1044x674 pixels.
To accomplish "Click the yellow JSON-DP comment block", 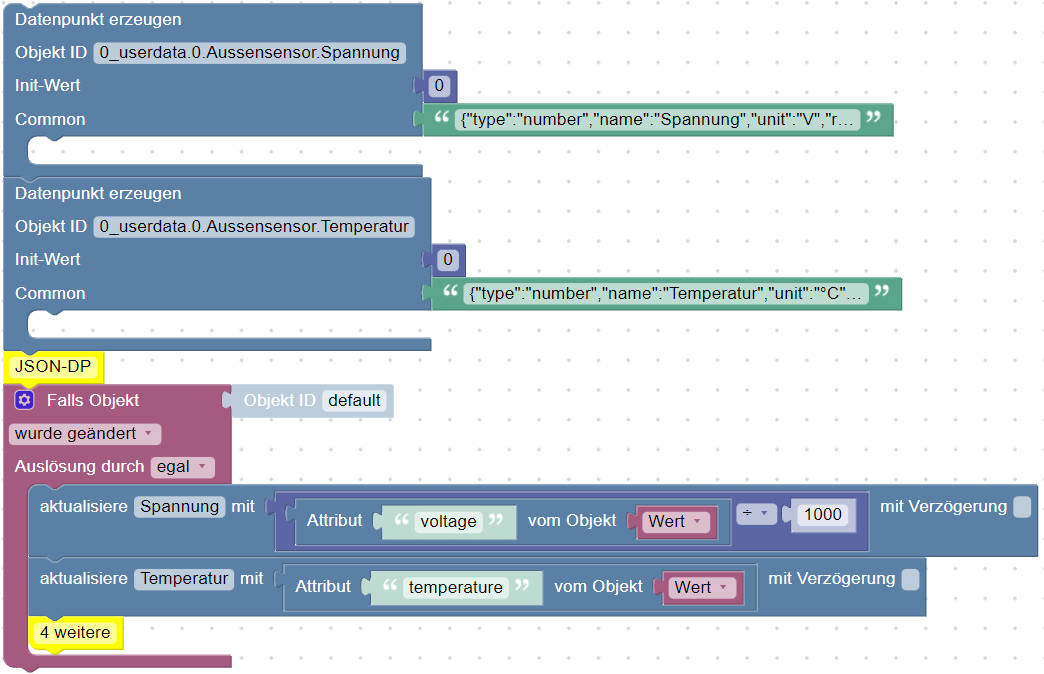I will 53,367.
